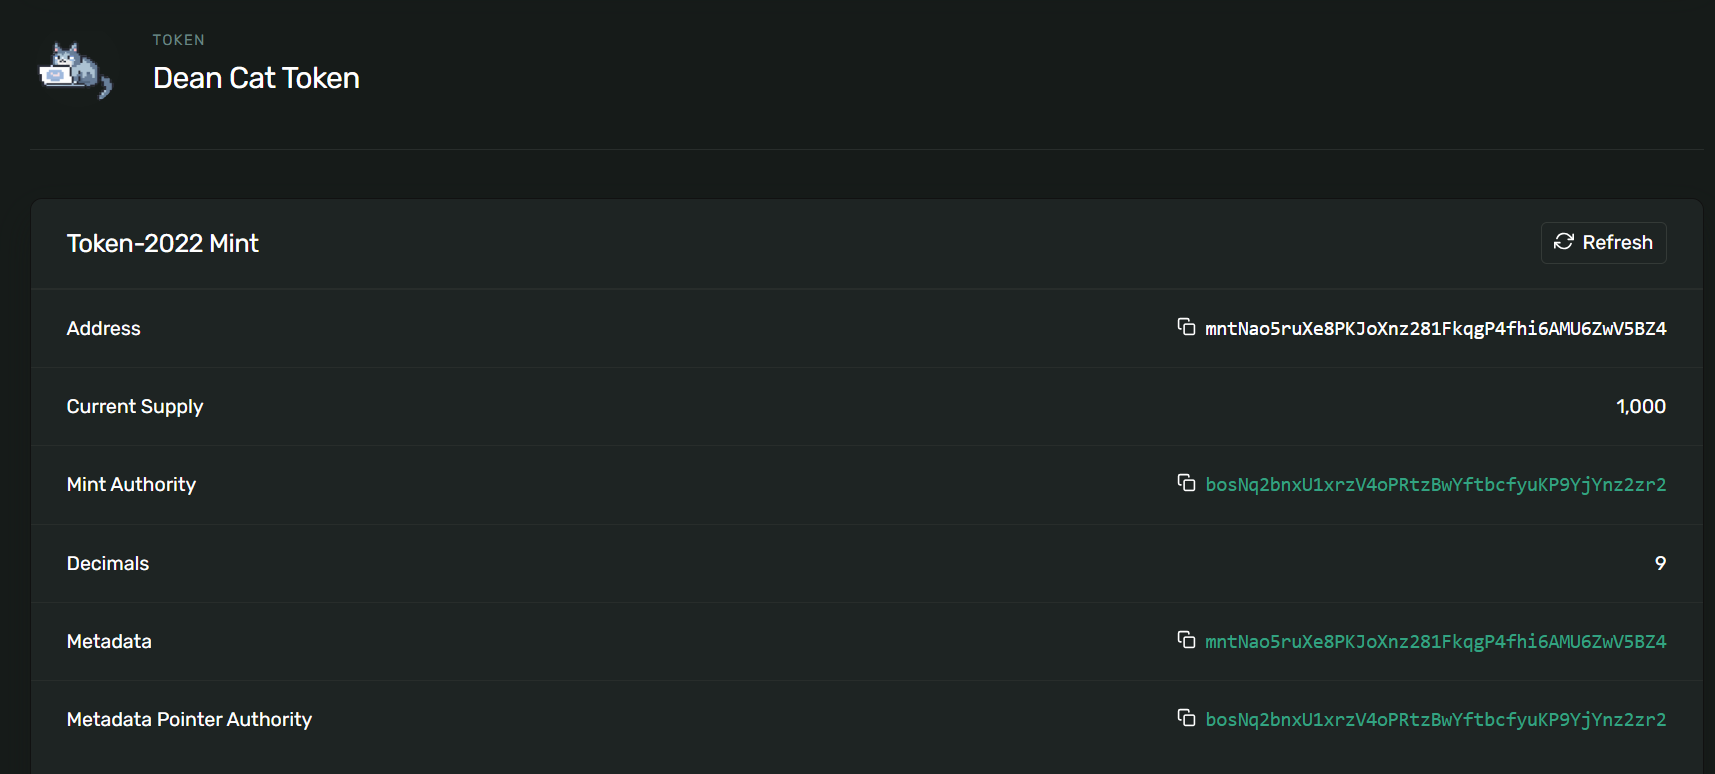The height and width of the screenshot is (774, 1715).
Task: Click the Decimals value 9
Action: [x=1660, y=564]
